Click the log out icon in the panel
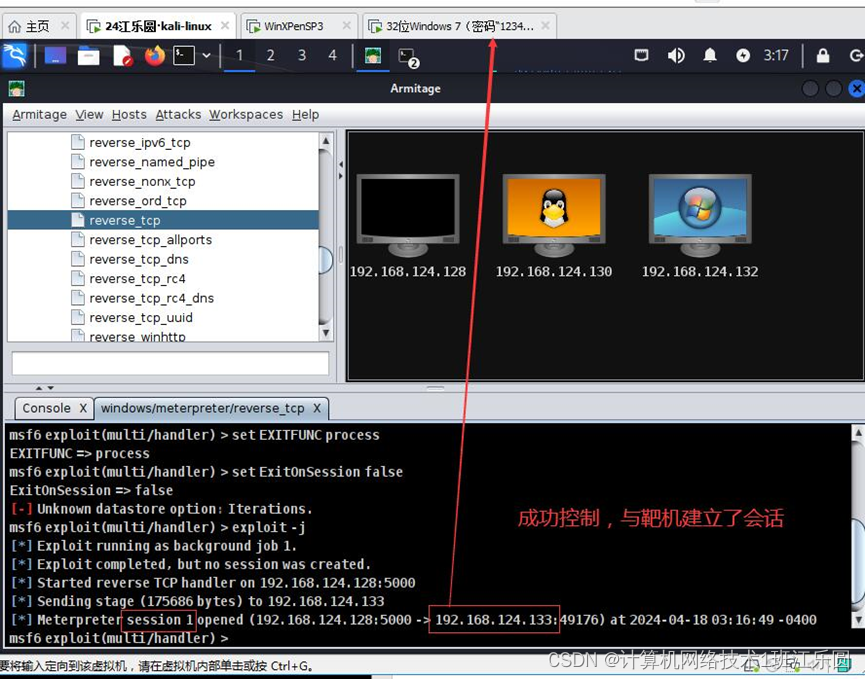This screenshot has height=679, width=865. (x=856, y=55)
